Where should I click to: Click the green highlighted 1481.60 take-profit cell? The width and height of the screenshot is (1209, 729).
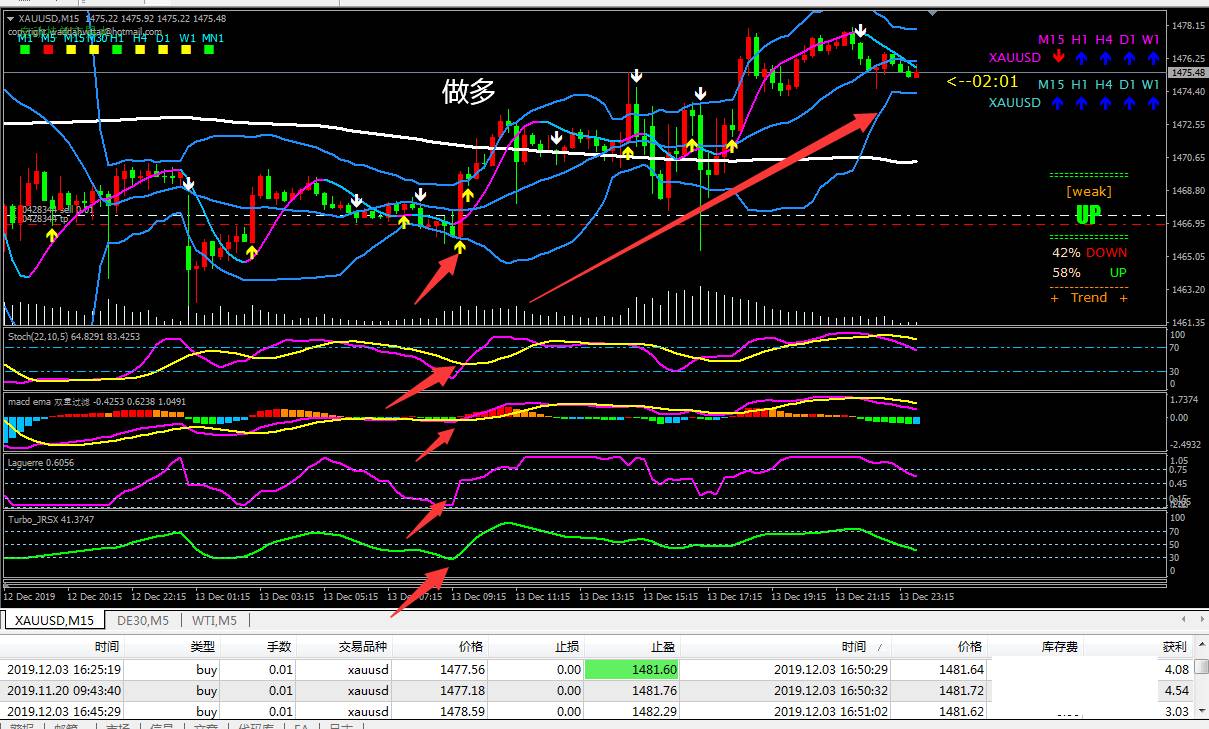[632, 670]
